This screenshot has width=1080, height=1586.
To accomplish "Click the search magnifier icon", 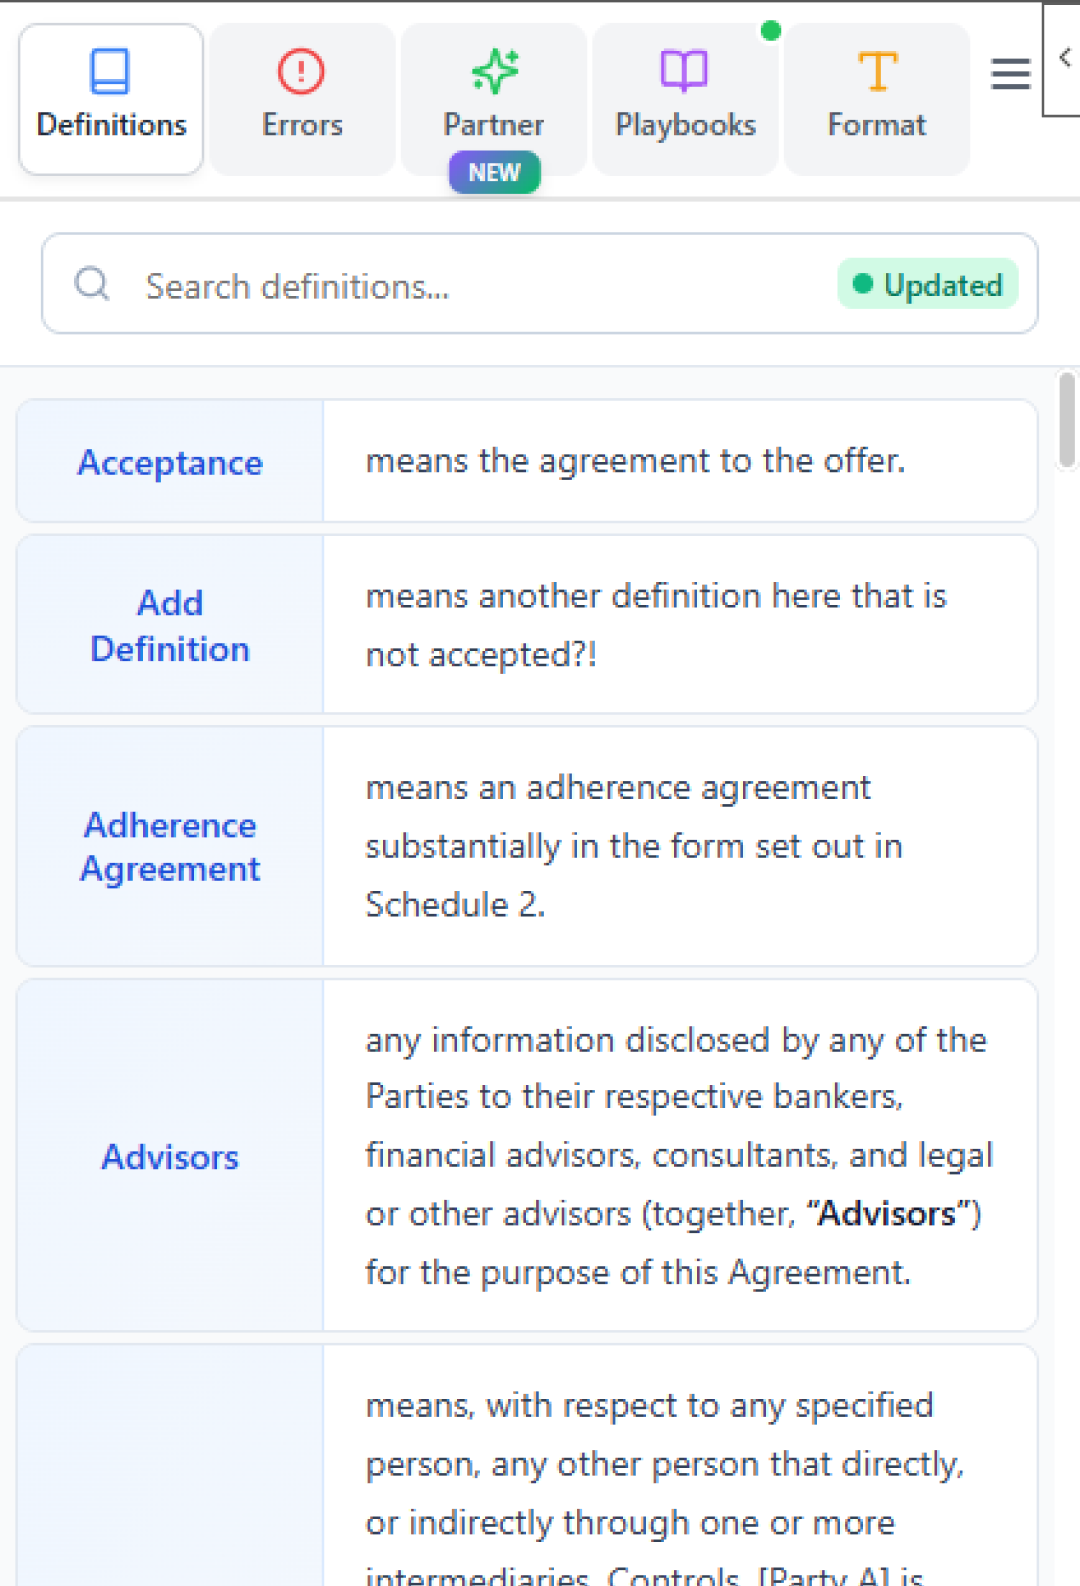I will (92, 284).
